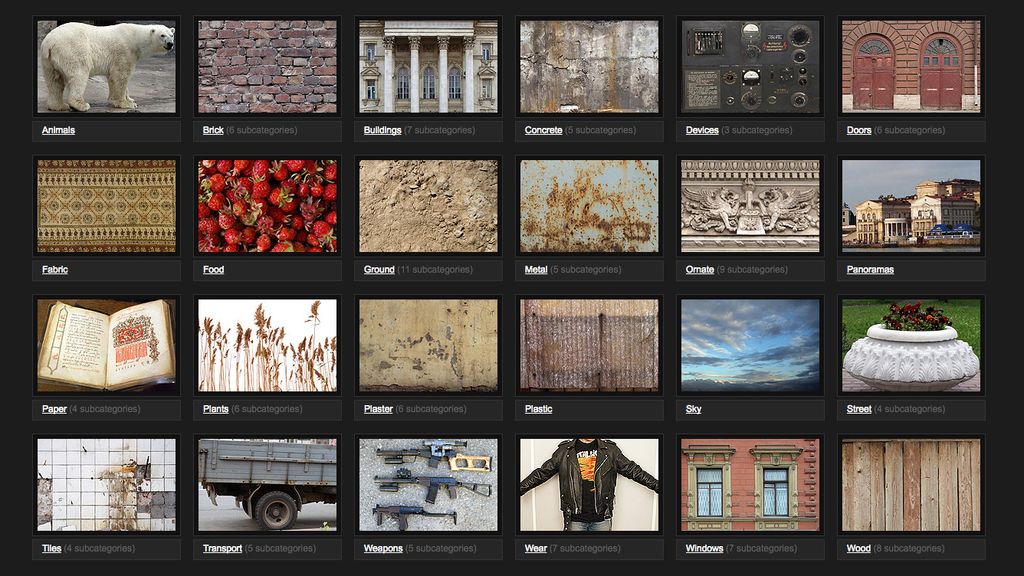Open the Metal category link
1024x576 pixels.
tap(537, 269)
